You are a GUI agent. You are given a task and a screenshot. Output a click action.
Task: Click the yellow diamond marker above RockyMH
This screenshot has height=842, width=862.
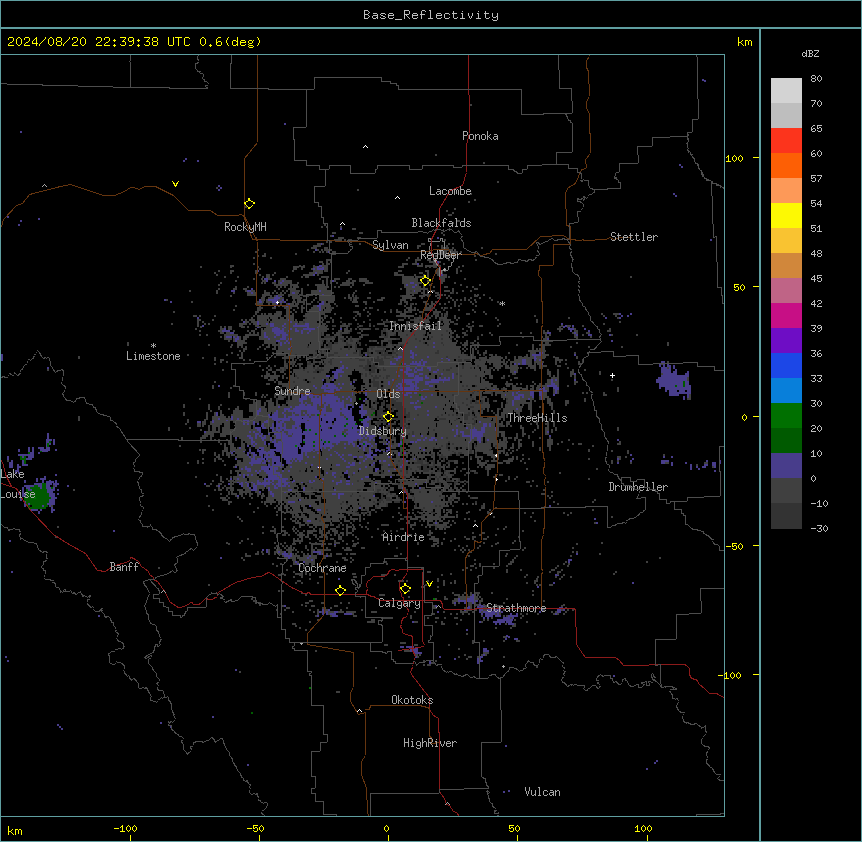(x=249, y=204)
